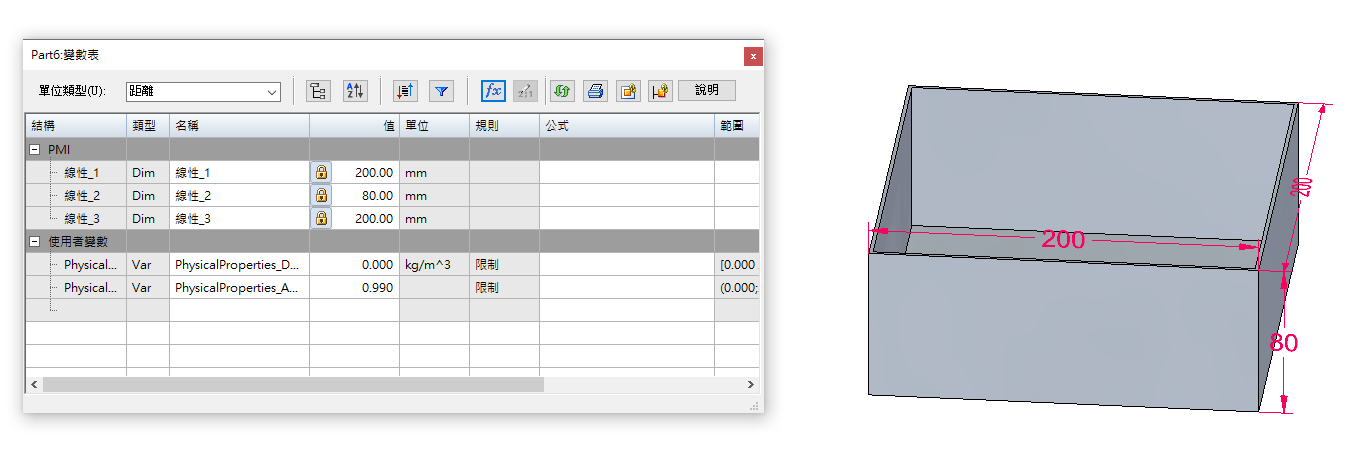Viewport: 1370px width, 471px height.
Task: Collapse the 使用者變數 group
Action: 35,241
